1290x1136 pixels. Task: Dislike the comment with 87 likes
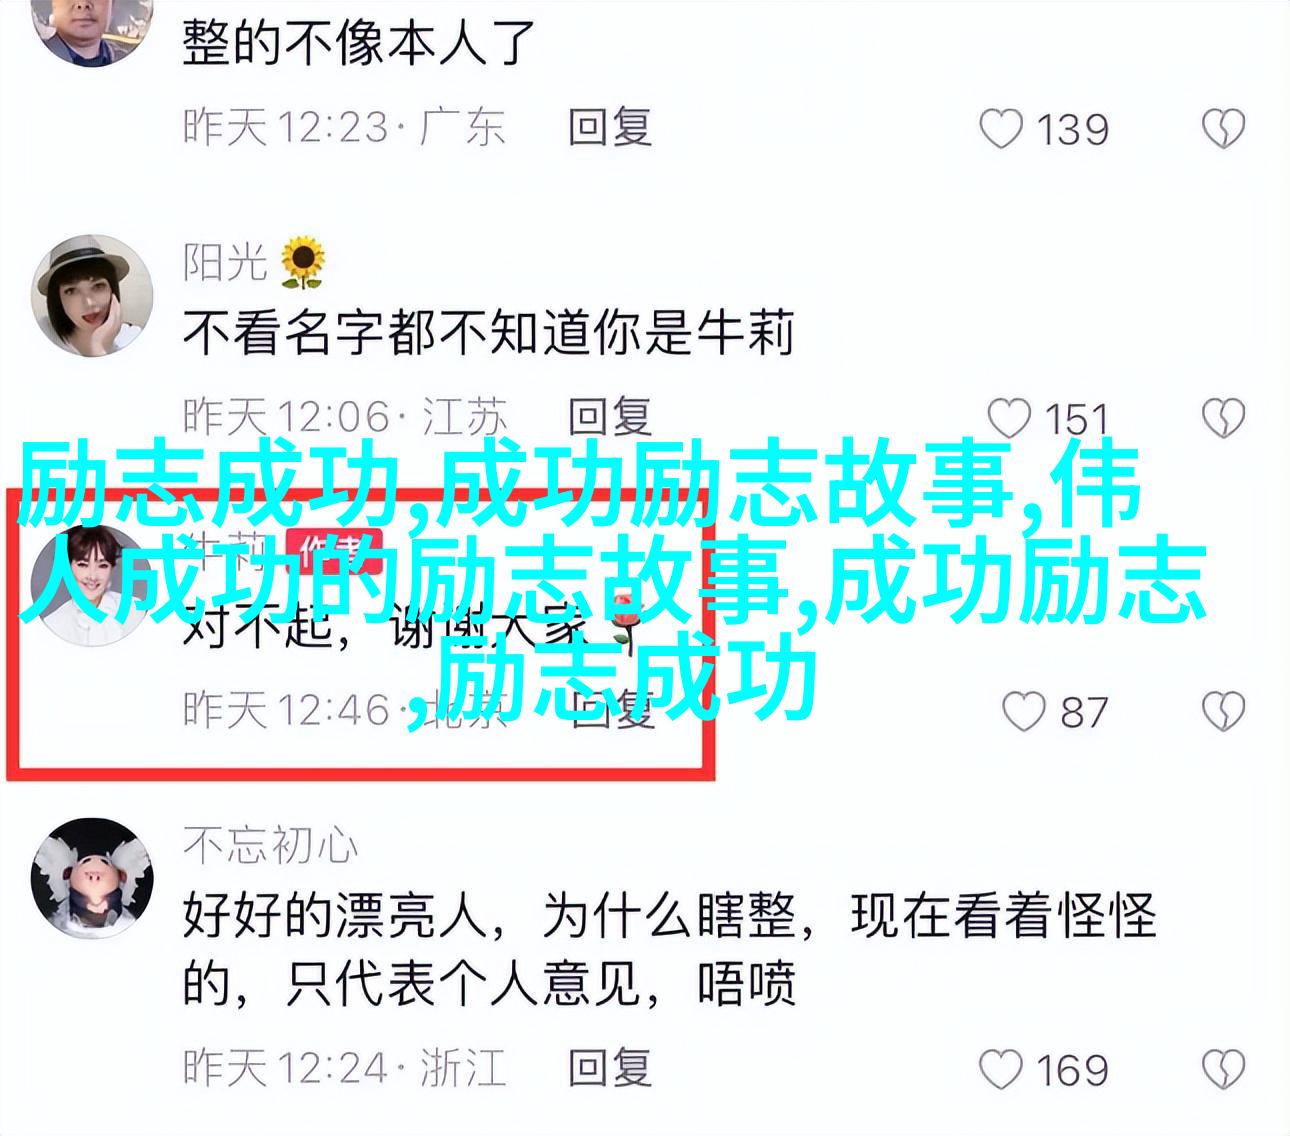pos(1222,711)
